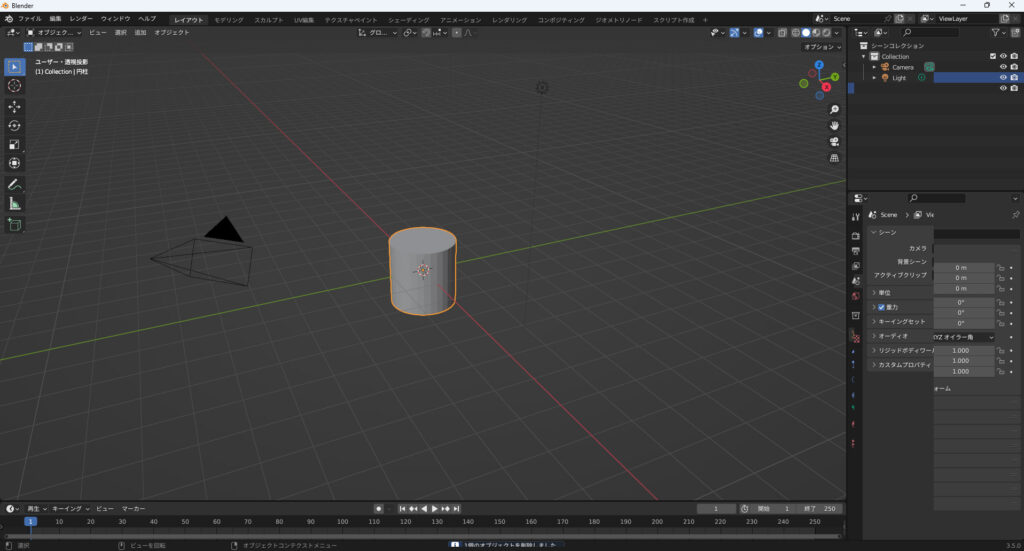This screenshot has height=551, width=1024.
Task: Select the Move tool
Action: point(14,106)
